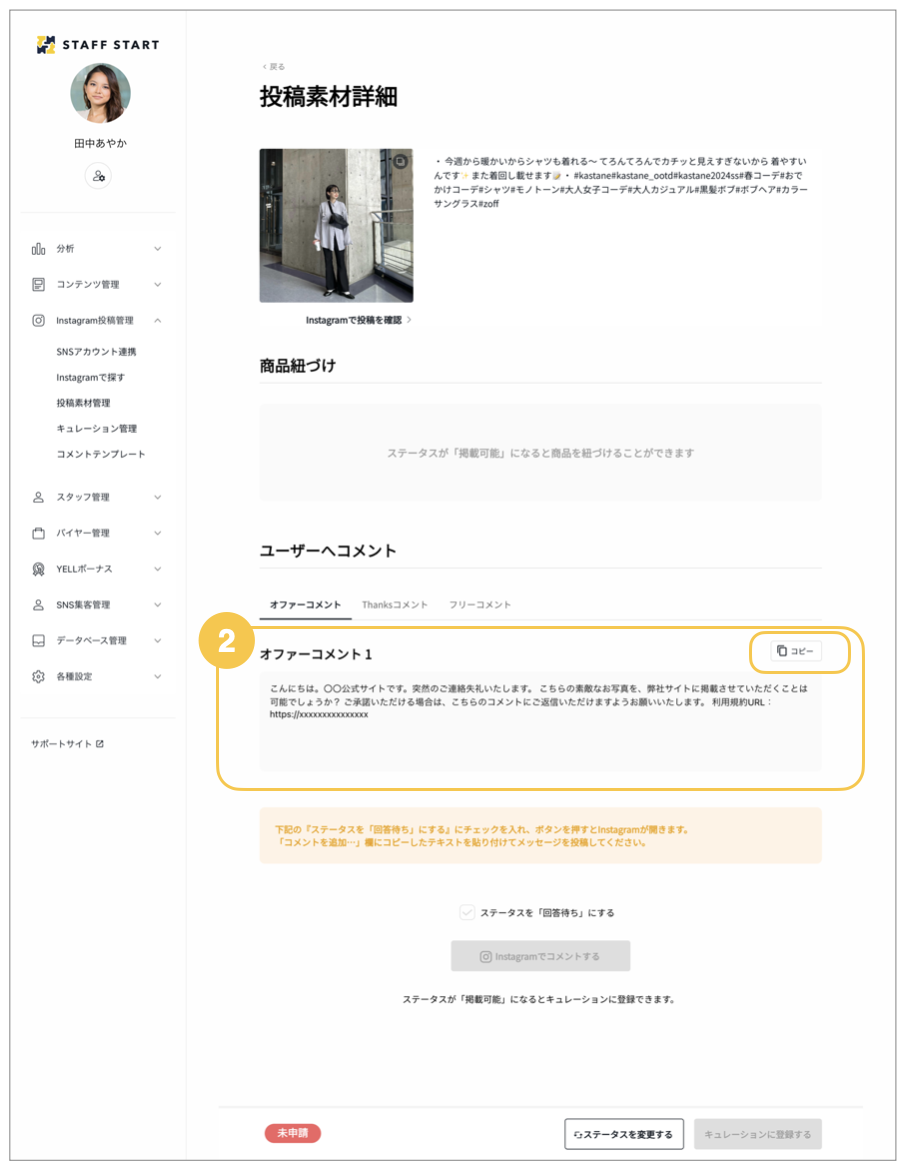Click the SNS集客管理 person icon
908x1176 pixels.
[x=38, y=604]
